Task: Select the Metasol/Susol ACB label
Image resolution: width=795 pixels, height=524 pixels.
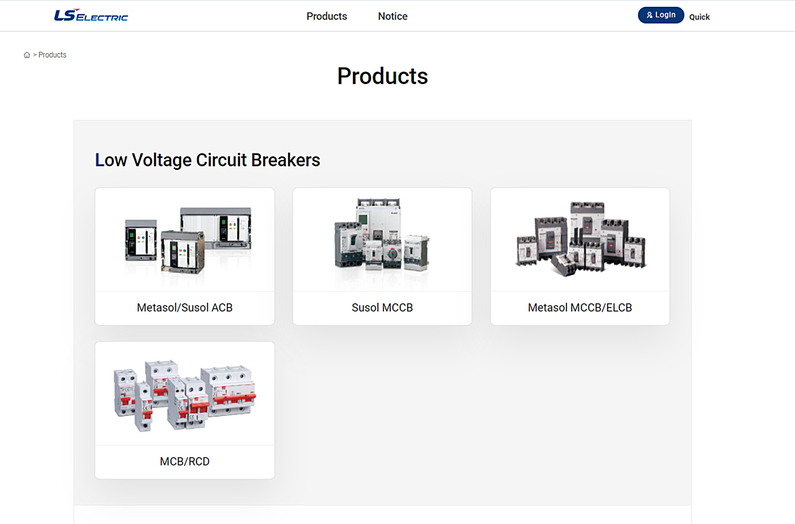Action: pyautogui.click(x=185, y=307)
